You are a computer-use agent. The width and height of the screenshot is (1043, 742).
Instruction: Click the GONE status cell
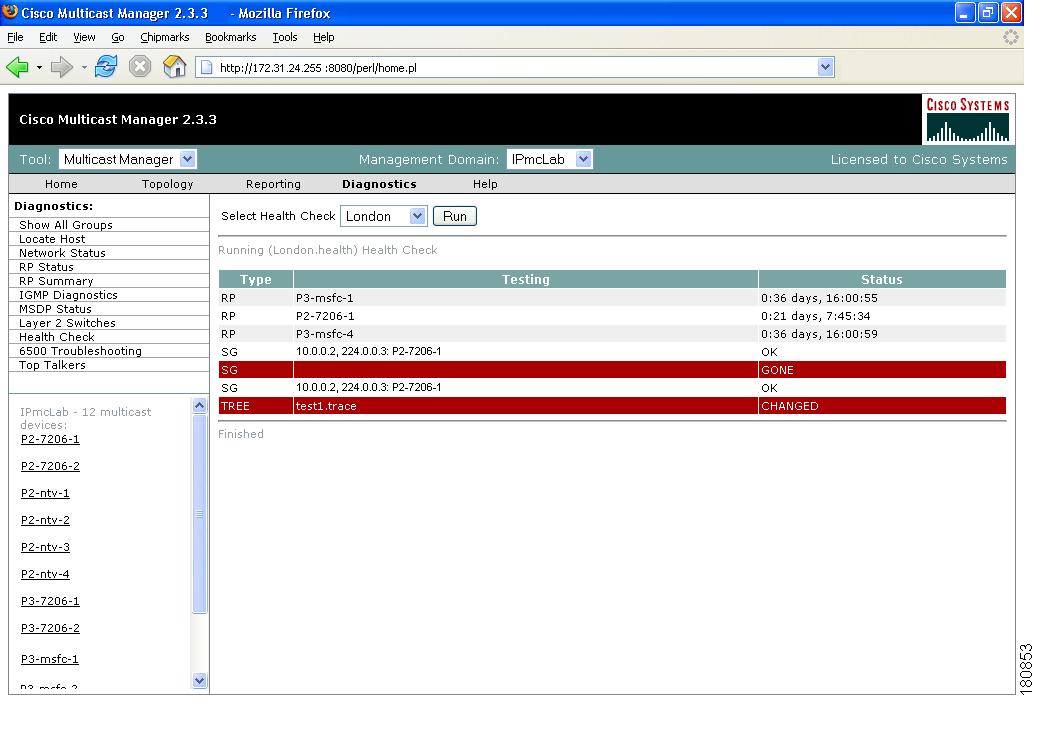[x=882, y=370]
